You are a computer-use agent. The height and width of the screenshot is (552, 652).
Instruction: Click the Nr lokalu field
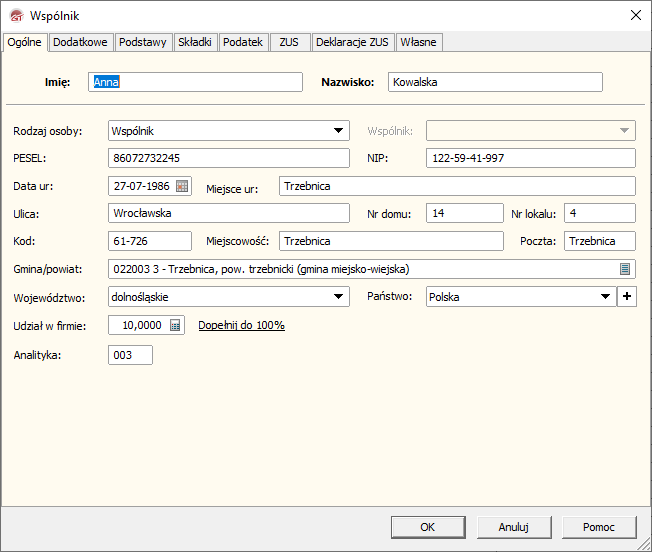click(x=600, y=213)
